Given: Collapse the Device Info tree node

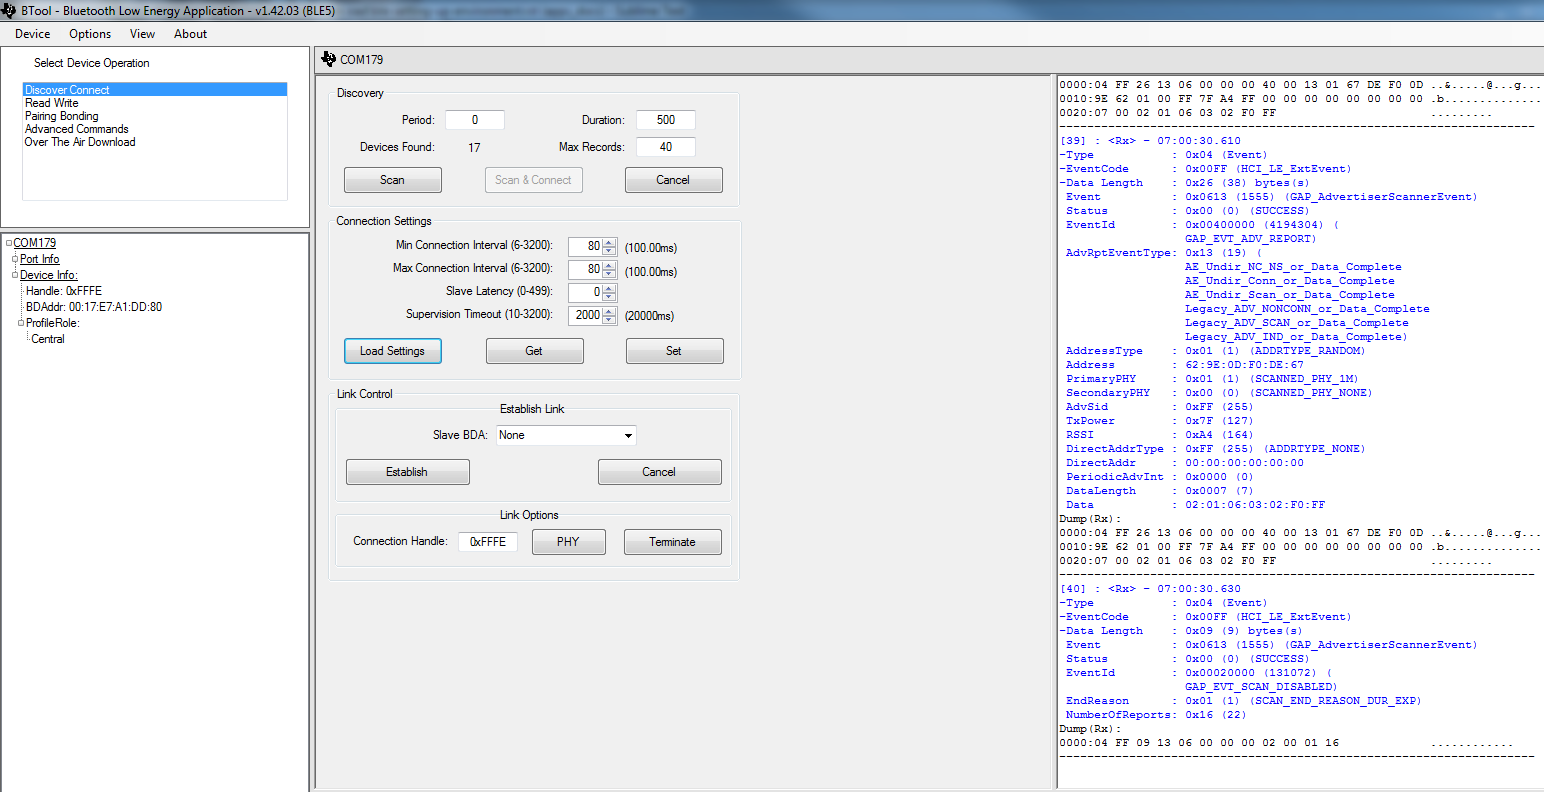Looking at the screenshot, I should click(15, 274).
